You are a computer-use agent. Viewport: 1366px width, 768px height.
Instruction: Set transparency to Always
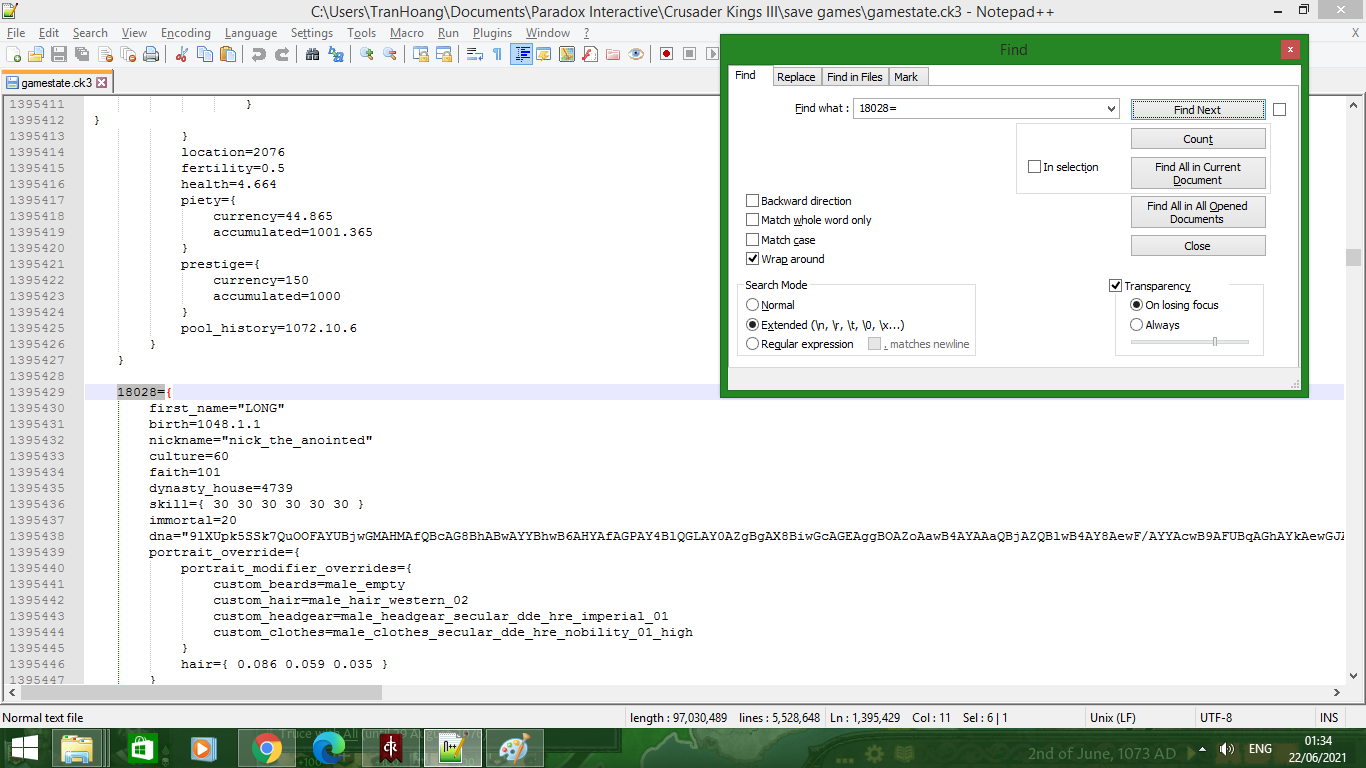pos(1136,325)
